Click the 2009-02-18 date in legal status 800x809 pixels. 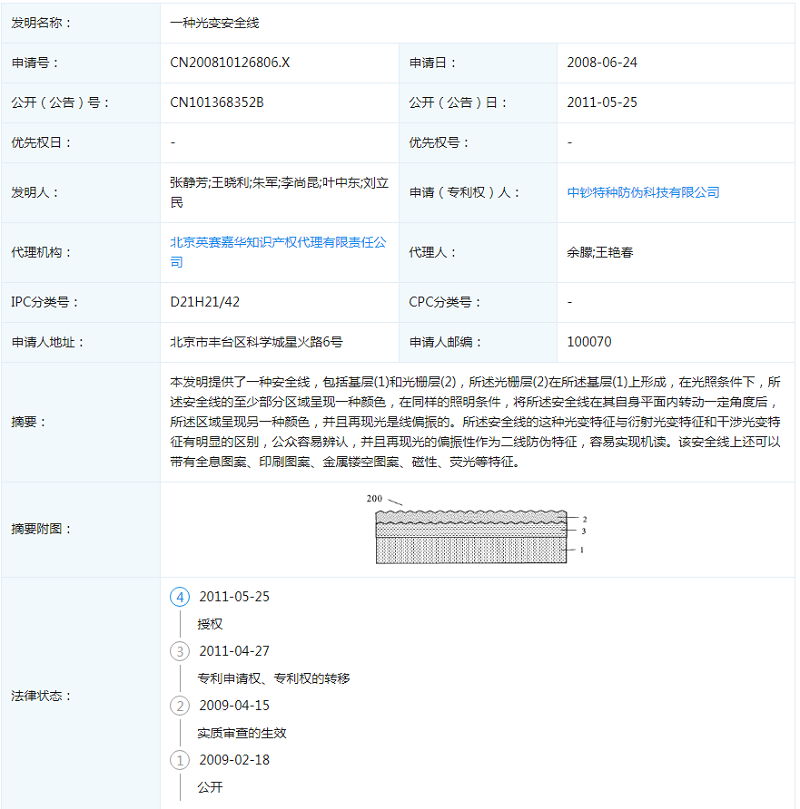point(234,760)
